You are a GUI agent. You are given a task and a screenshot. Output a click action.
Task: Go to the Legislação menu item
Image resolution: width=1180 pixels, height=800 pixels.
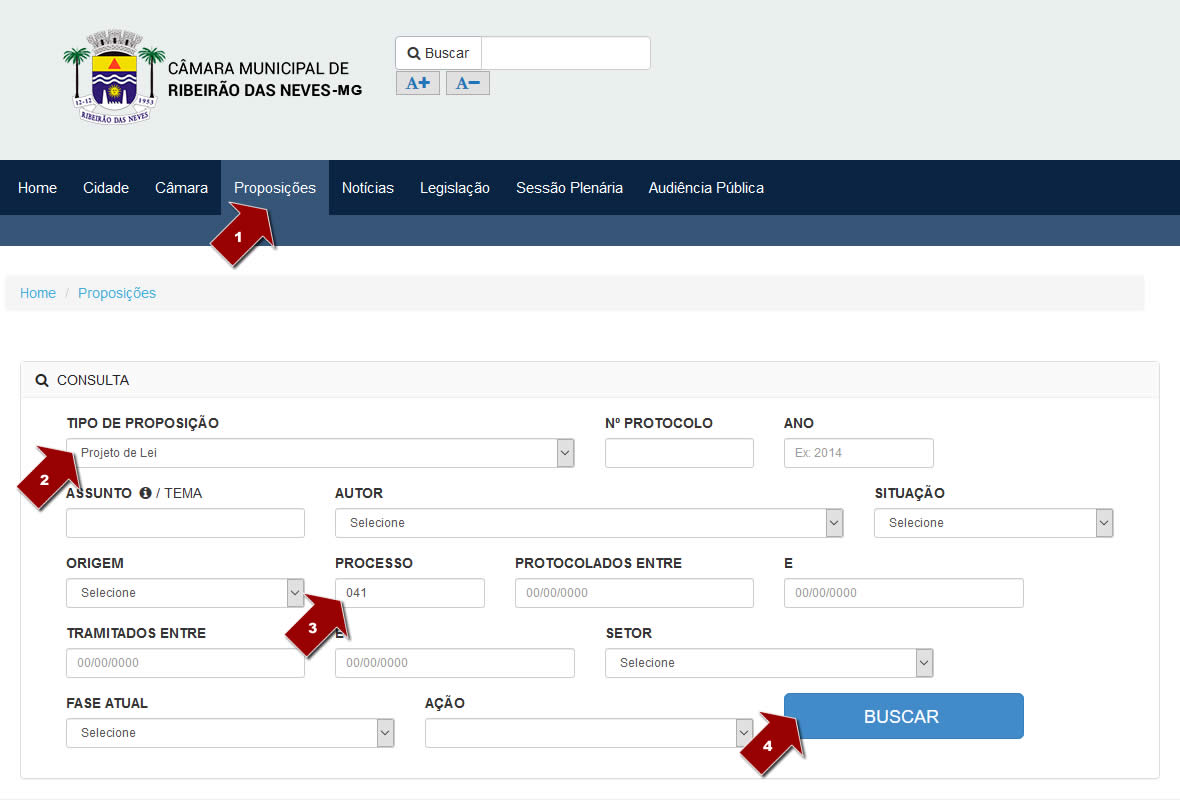click(454, 188)
